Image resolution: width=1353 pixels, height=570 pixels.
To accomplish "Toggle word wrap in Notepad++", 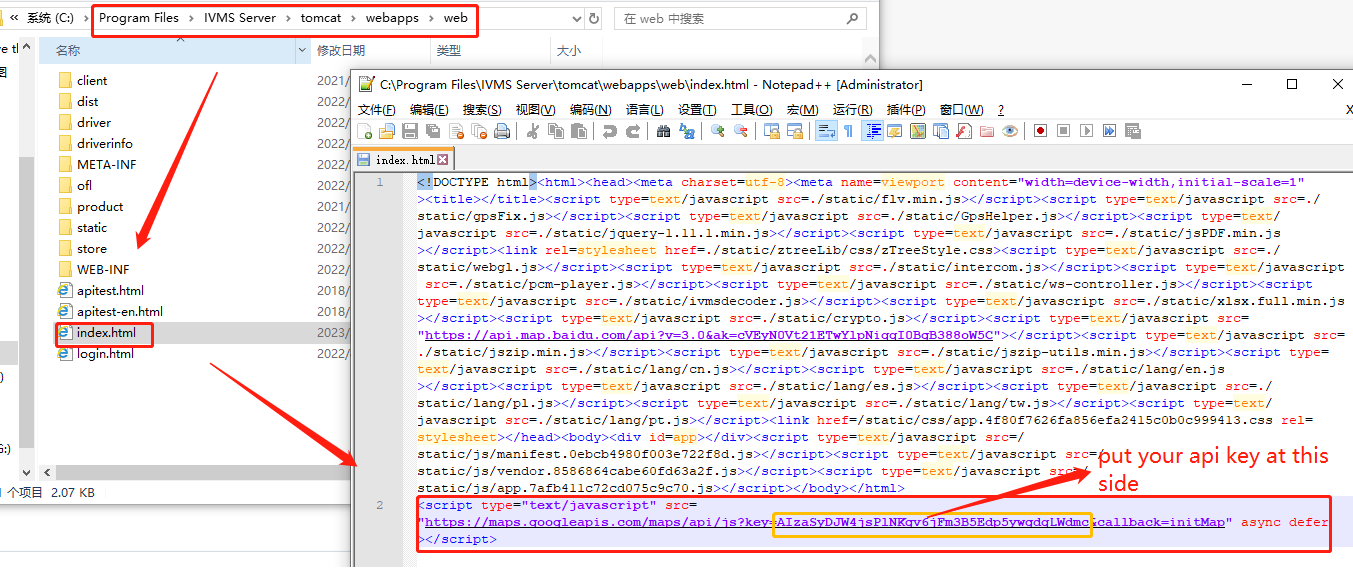I will tap(826, 131).
